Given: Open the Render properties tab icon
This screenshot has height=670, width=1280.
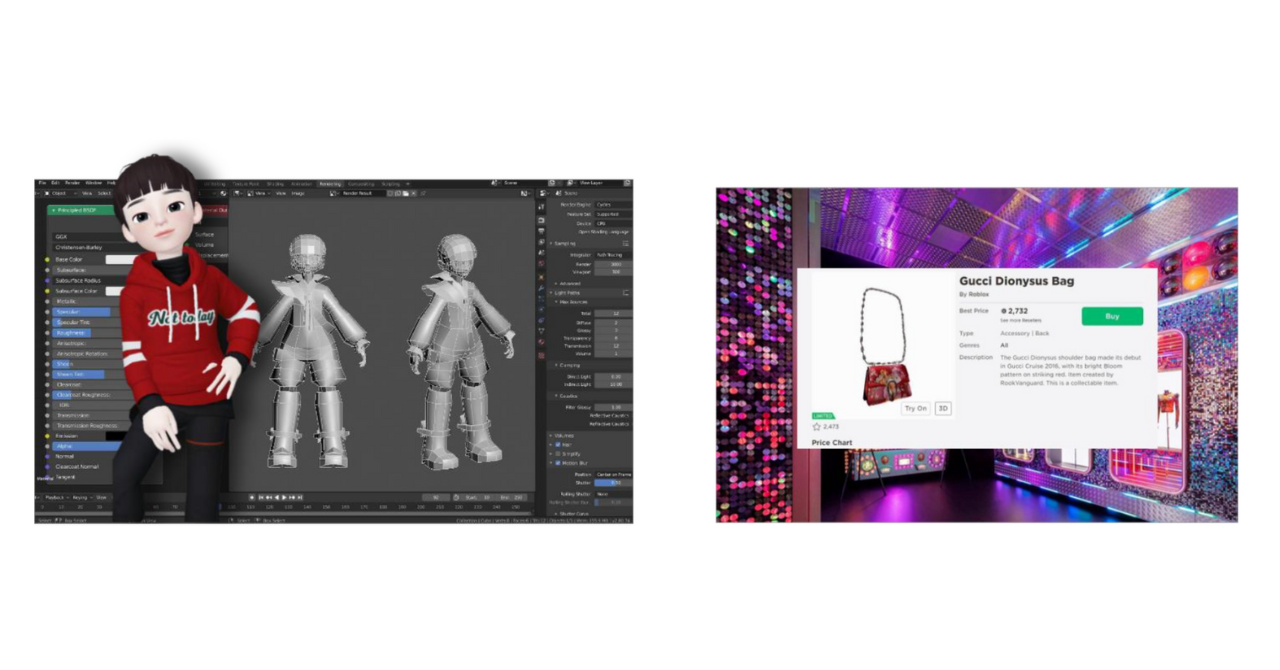Looking at the screenshot, I should (x=541, y=220).
